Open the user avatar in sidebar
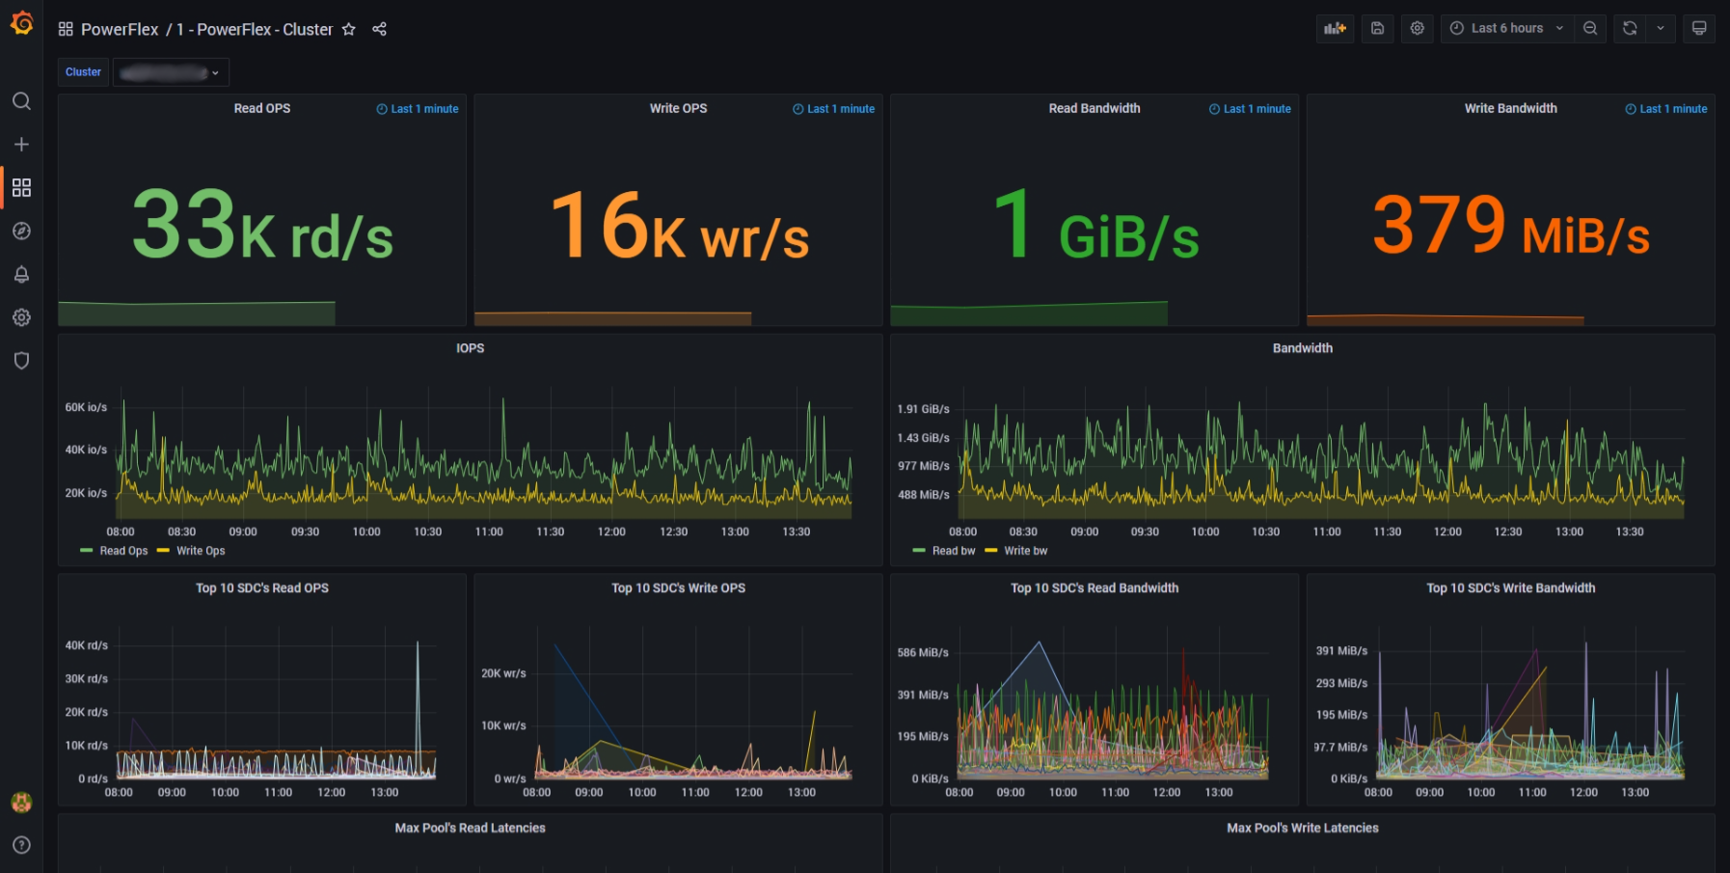 click(21, 802)
